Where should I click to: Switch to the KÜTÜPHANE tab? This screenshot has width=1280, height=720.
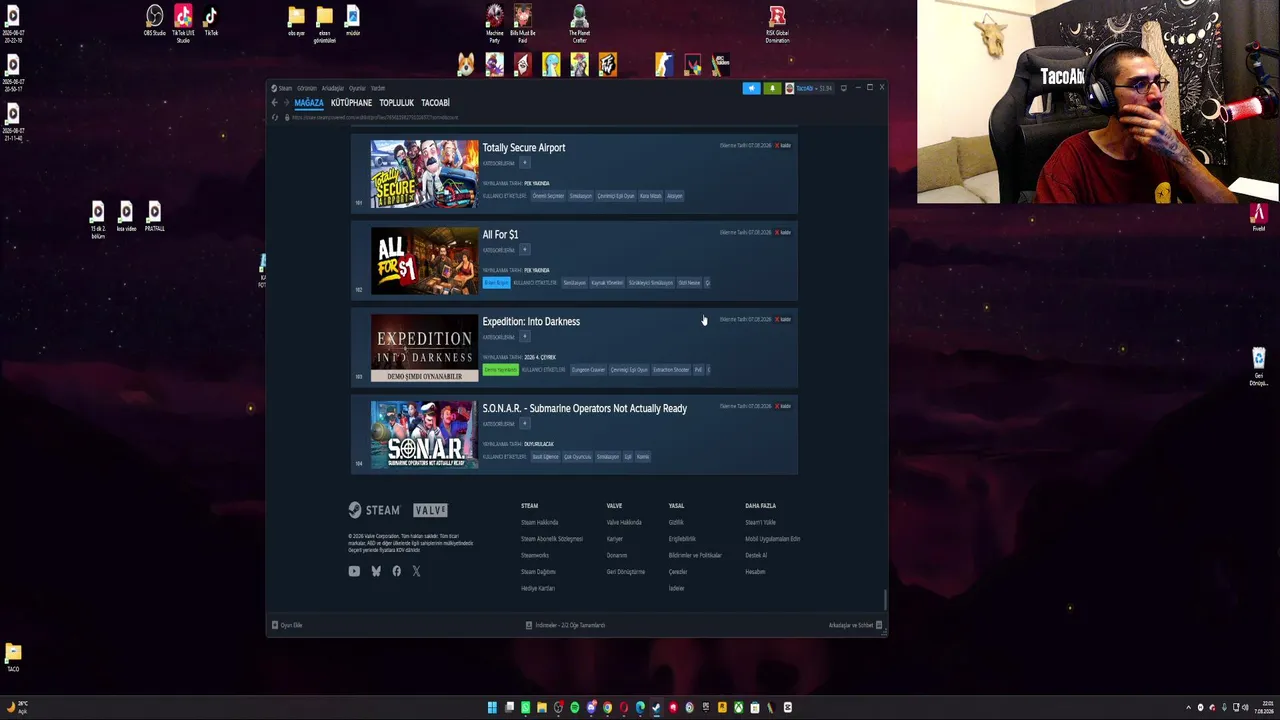tap(351, 103)
